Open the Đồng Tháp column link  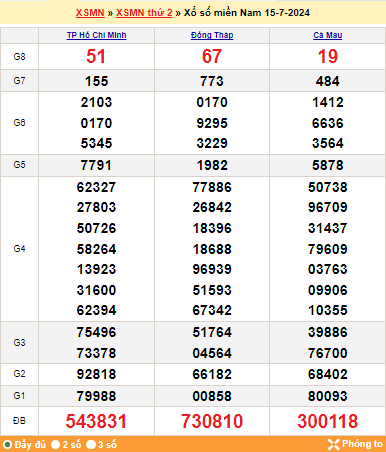tap(212, 35)
